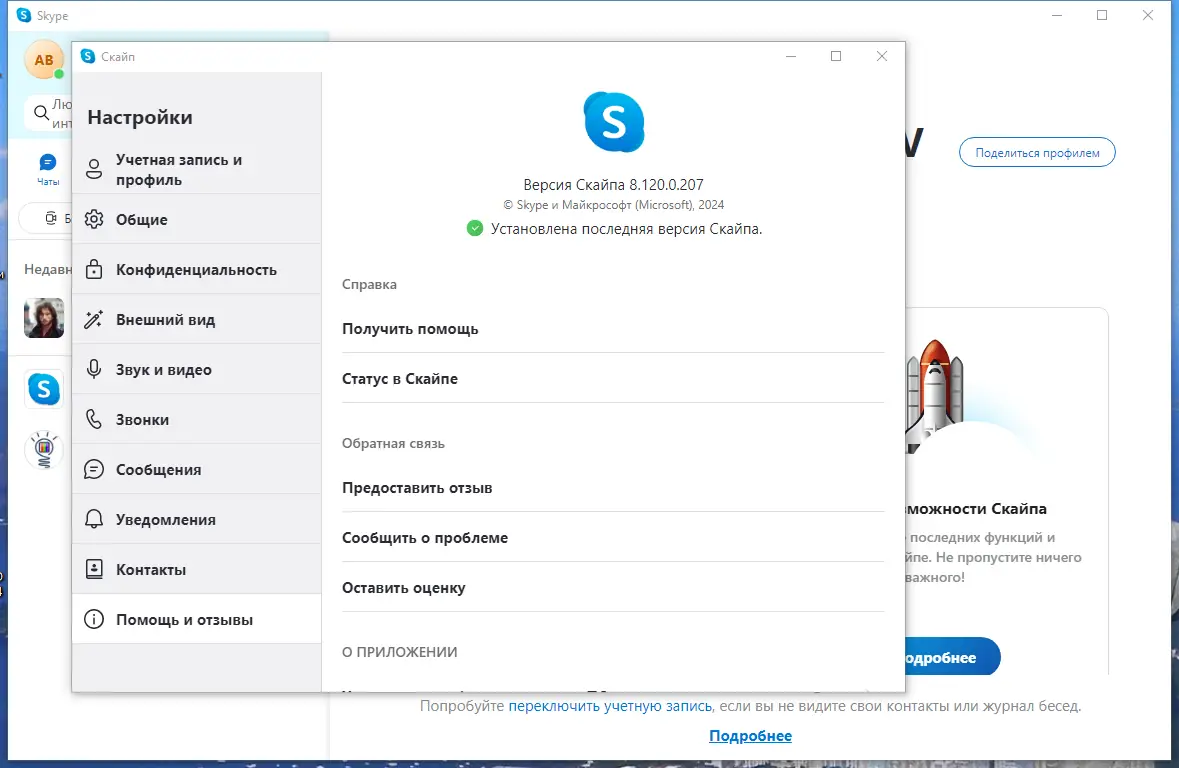Click the green checkmark update status icon
The image size is (1179, 768).
[474, 228]
